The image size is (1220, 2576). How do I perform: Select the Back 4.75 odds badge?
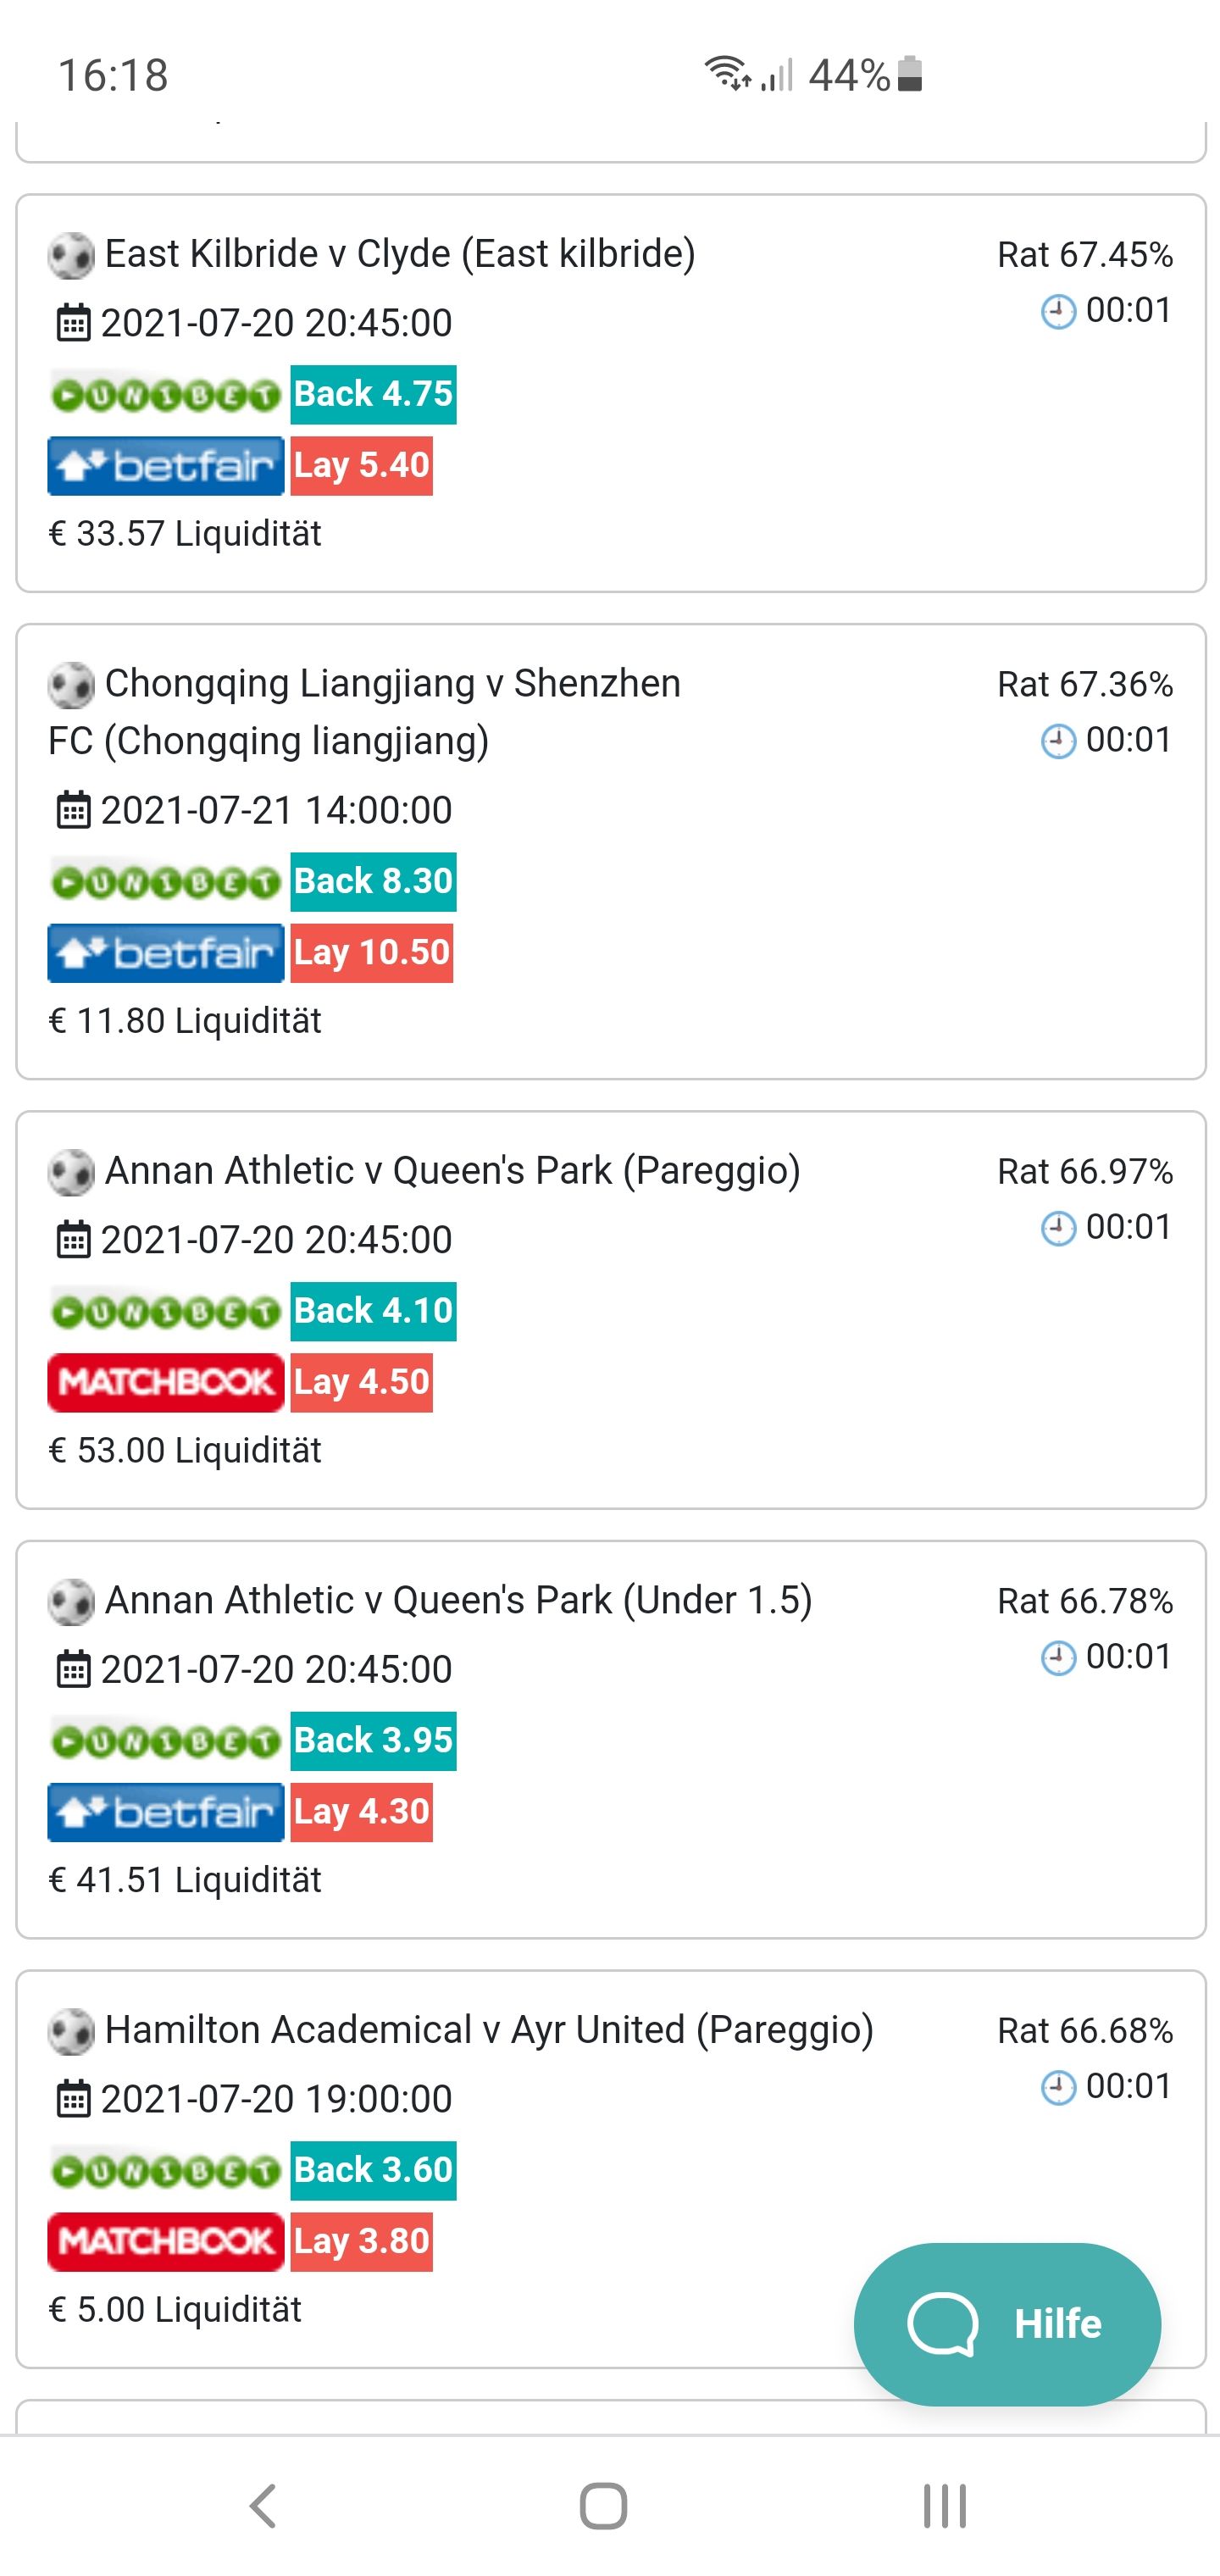click(x=374, y=395)
